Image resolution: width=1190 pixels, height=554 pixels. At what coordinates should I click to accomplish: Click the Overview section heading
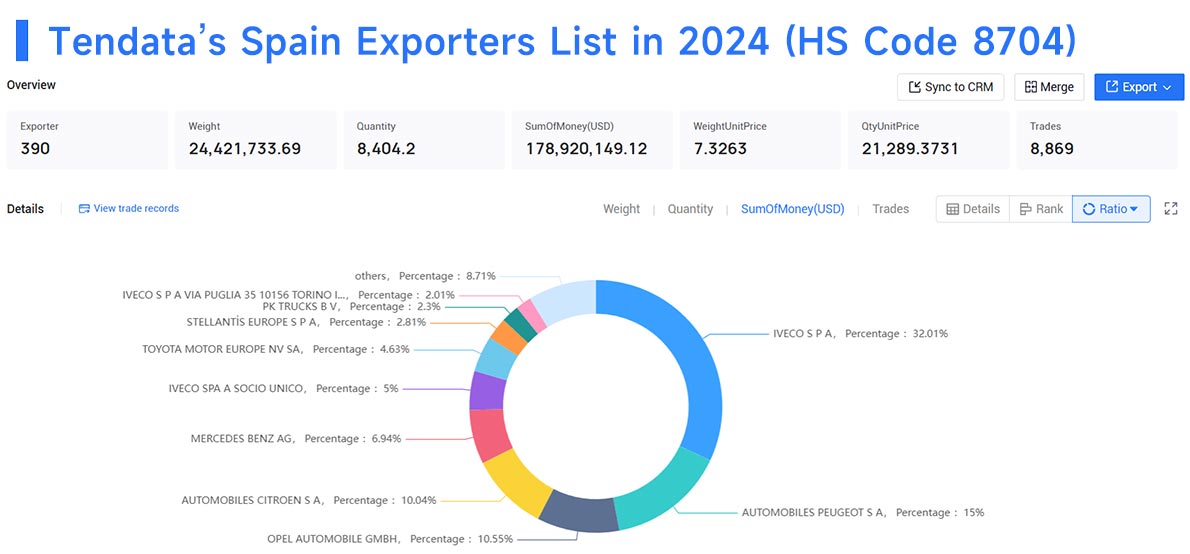click(x=31, y=85)
